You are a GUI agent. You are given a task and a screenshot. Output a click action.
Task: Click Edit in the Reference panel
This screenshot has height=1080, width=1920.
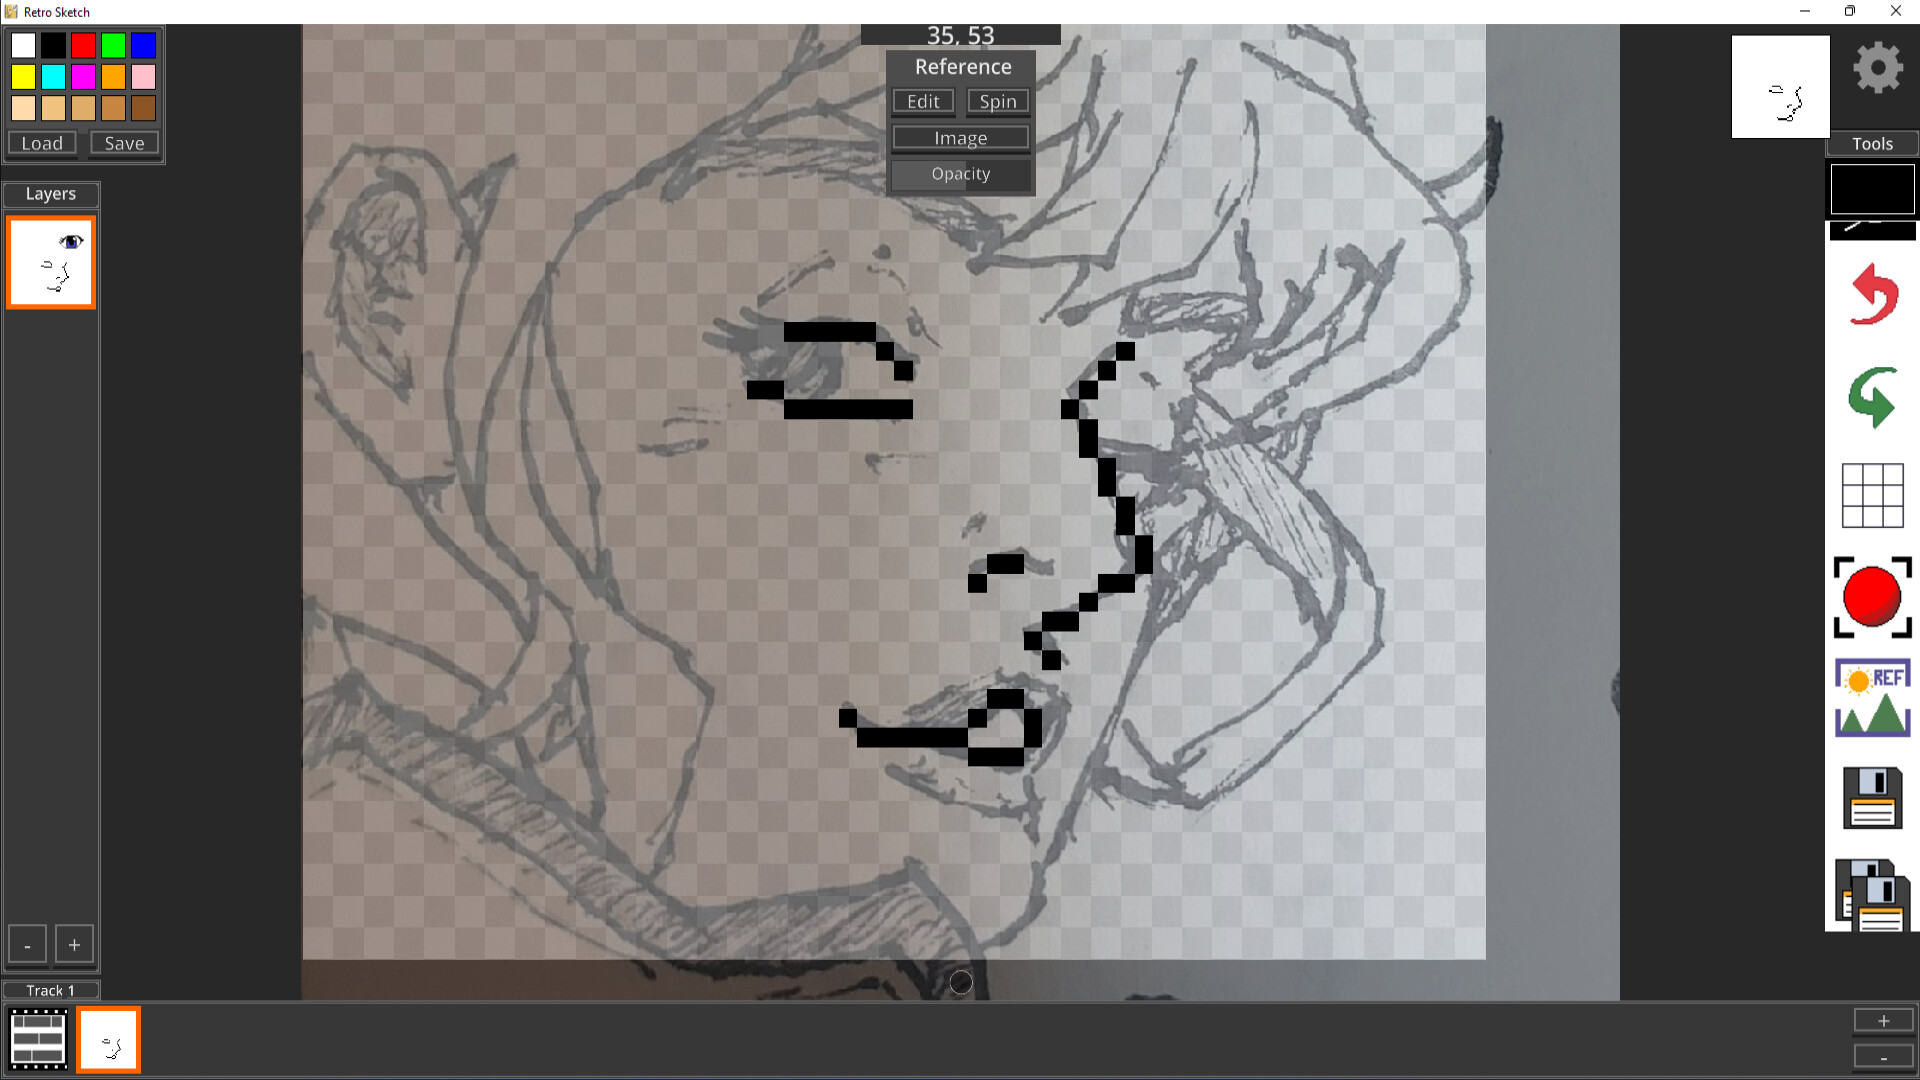coord(922,101)
